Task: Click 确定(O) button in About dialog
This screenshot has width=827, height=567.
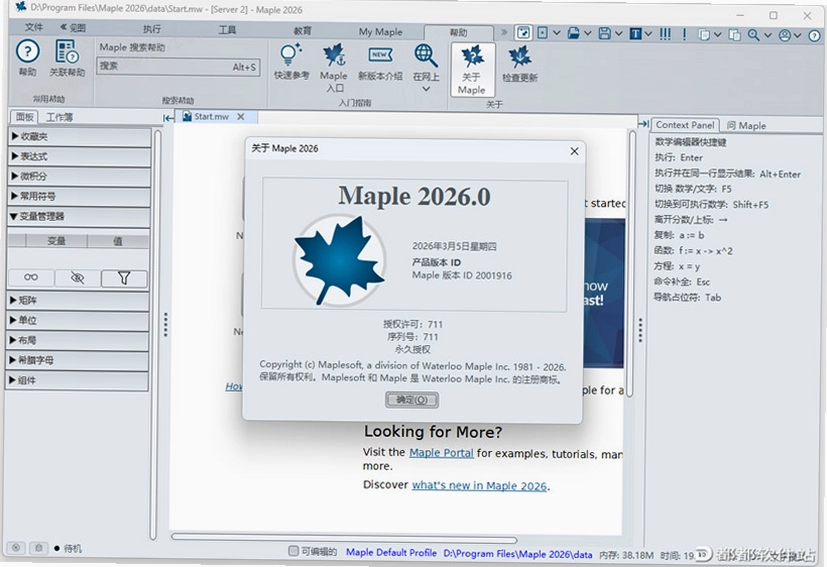Action: click(411, 400)
